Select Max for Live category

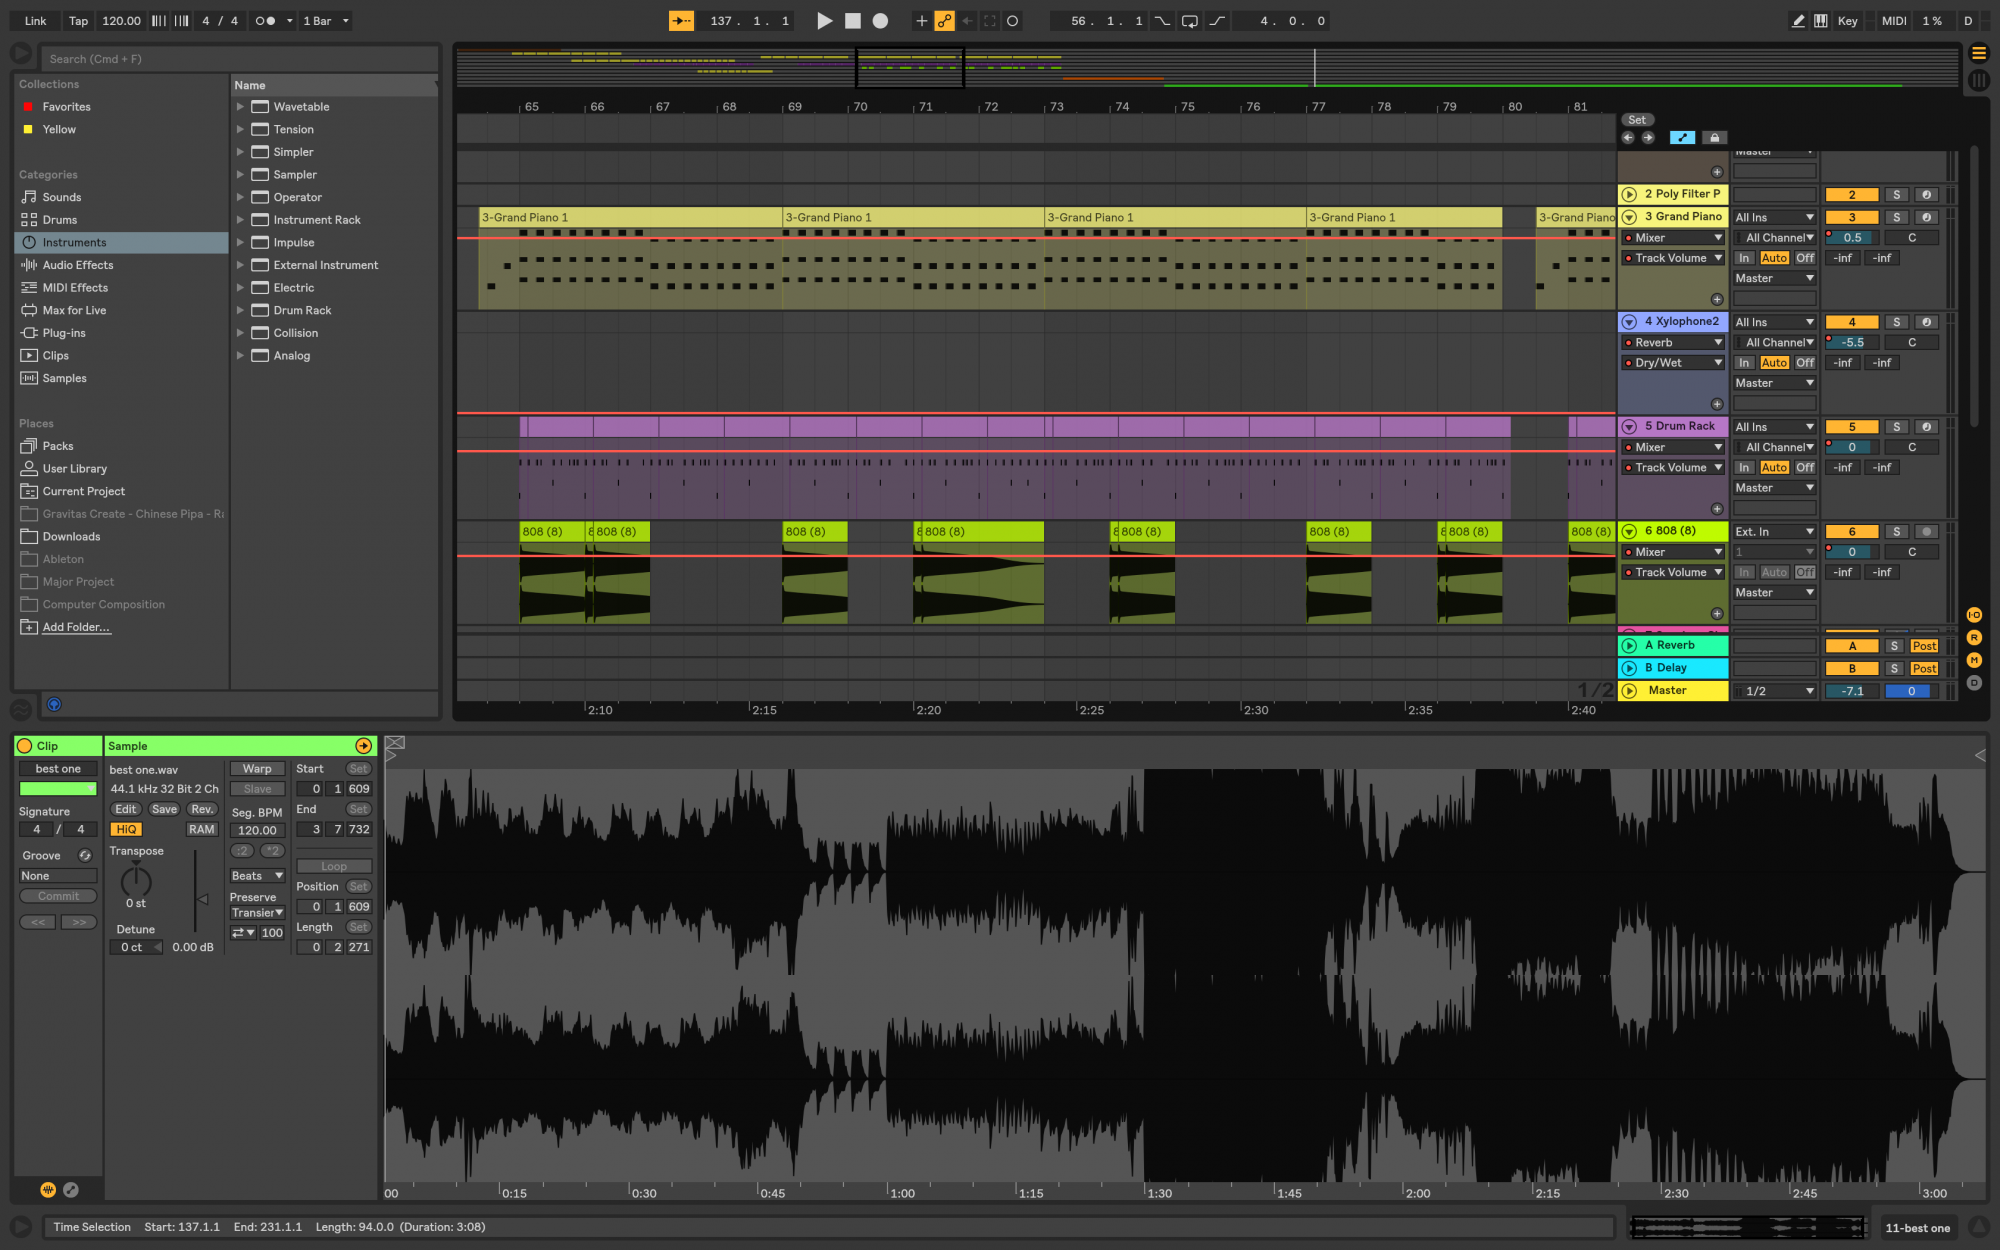point(74,310)
